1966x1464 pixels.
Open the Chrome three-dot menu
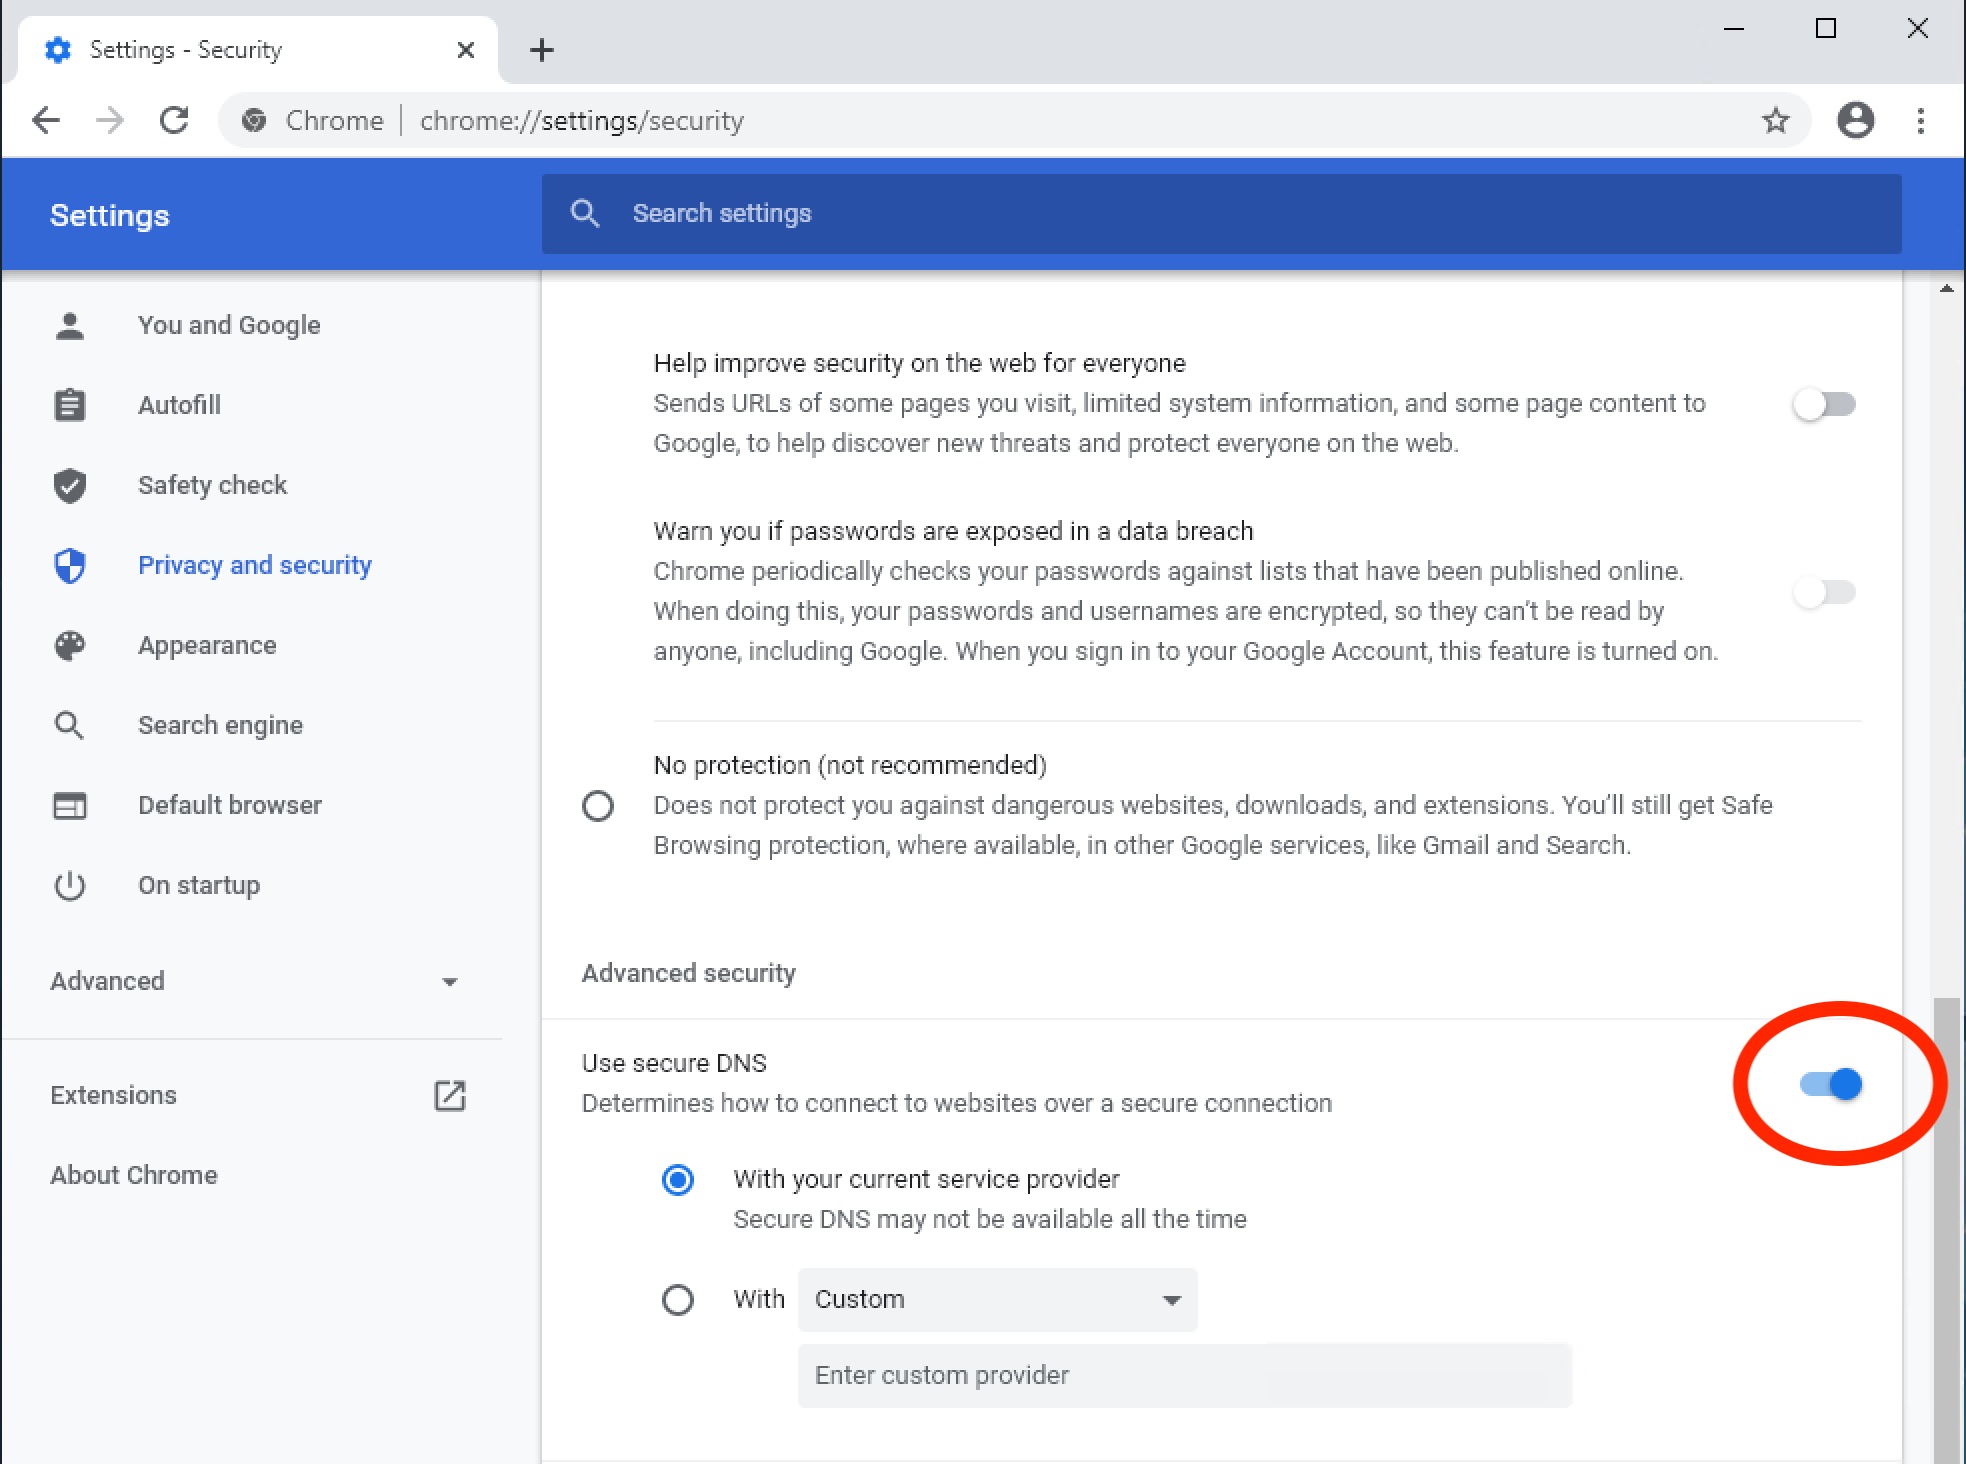click(x=1921, y=121)
